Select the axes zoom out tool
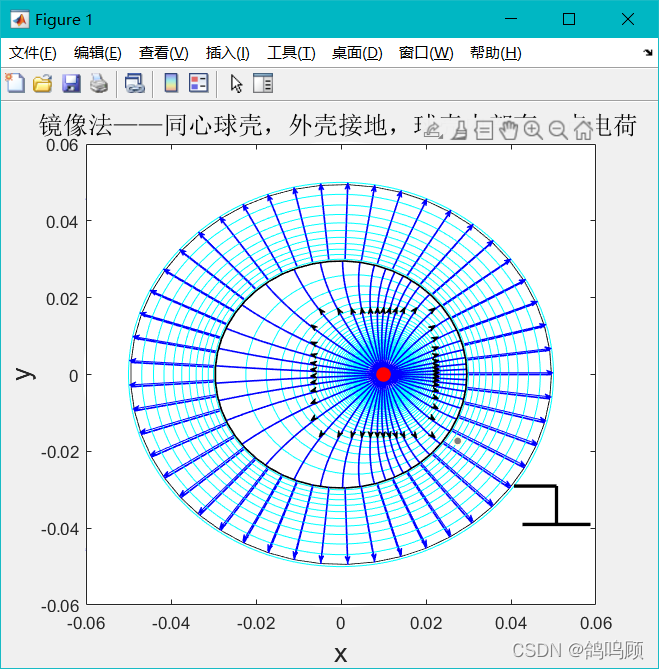Screen dimensions: 659x669 coord(558,130)
